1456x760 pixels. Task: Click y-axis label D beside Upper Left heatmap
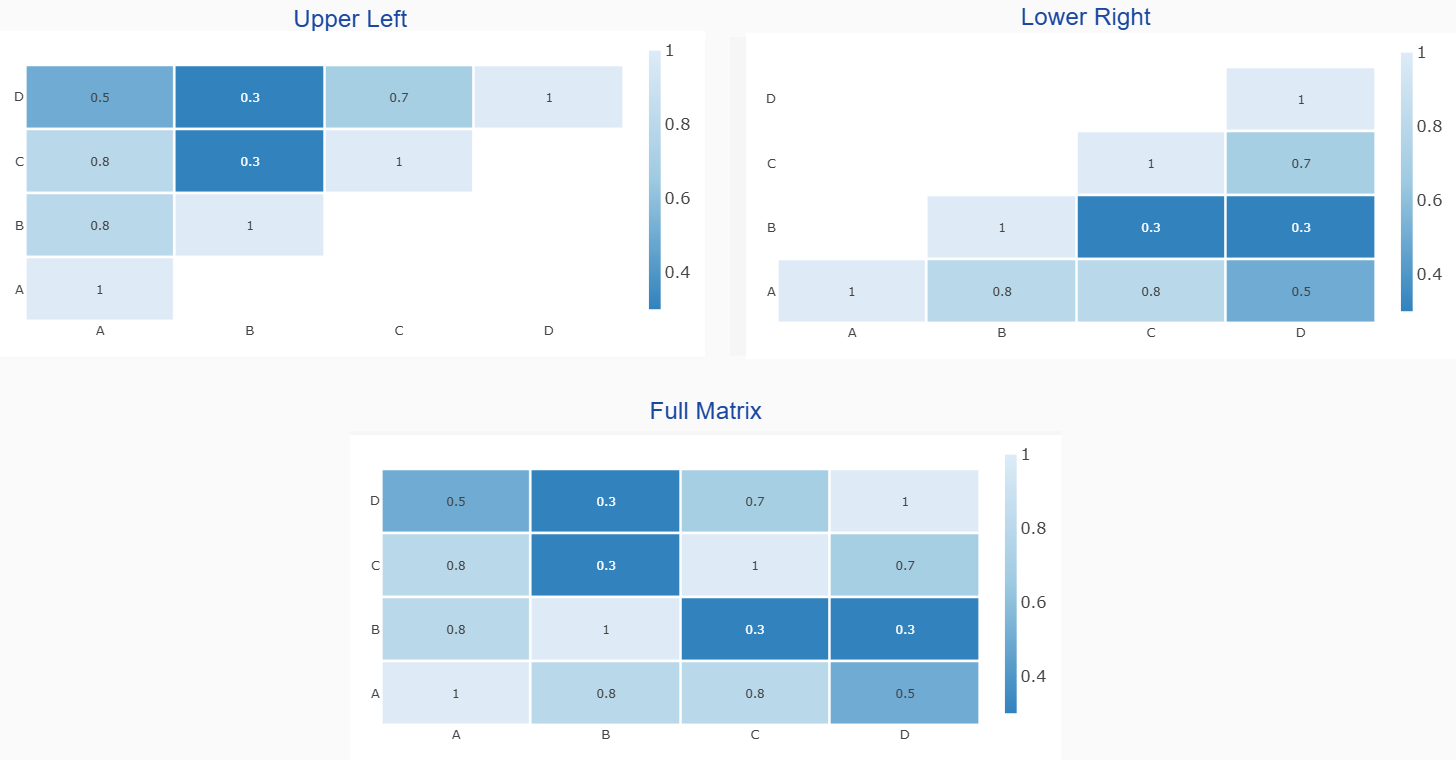coord(18,97)
